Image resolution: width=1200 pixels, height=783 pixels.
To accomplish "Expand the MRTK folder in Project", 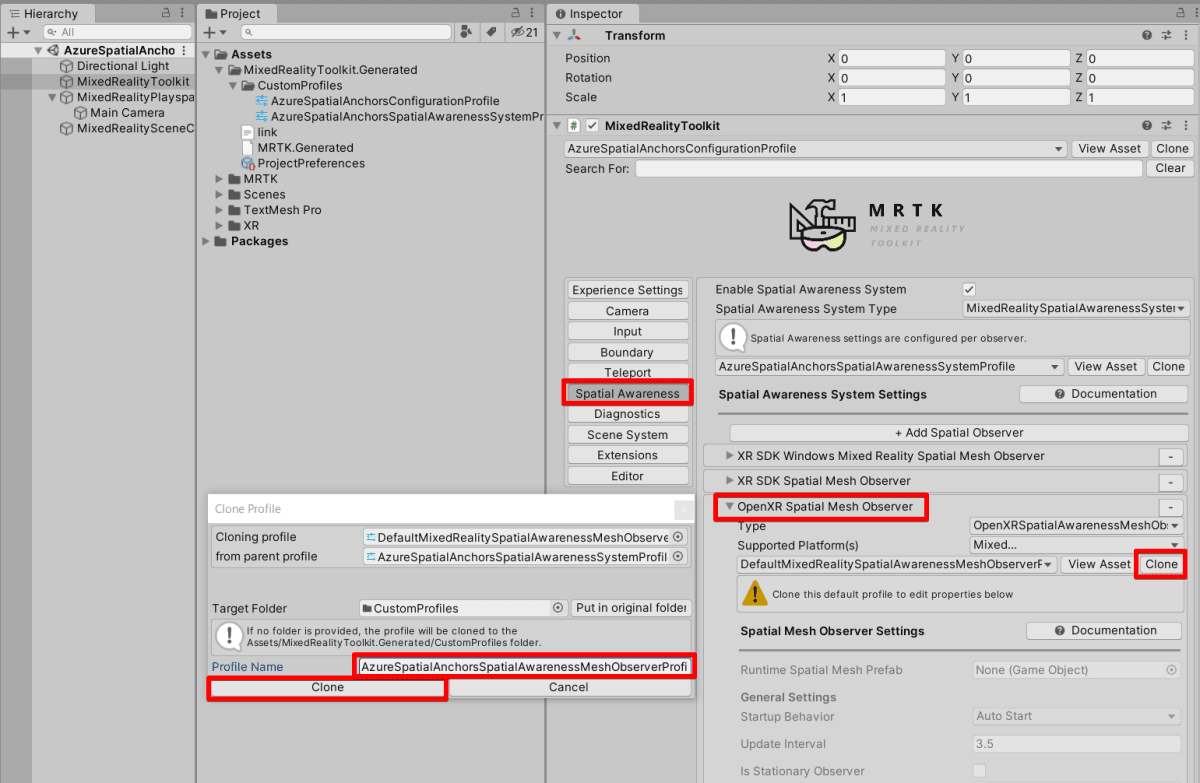I will pos(220,179).
